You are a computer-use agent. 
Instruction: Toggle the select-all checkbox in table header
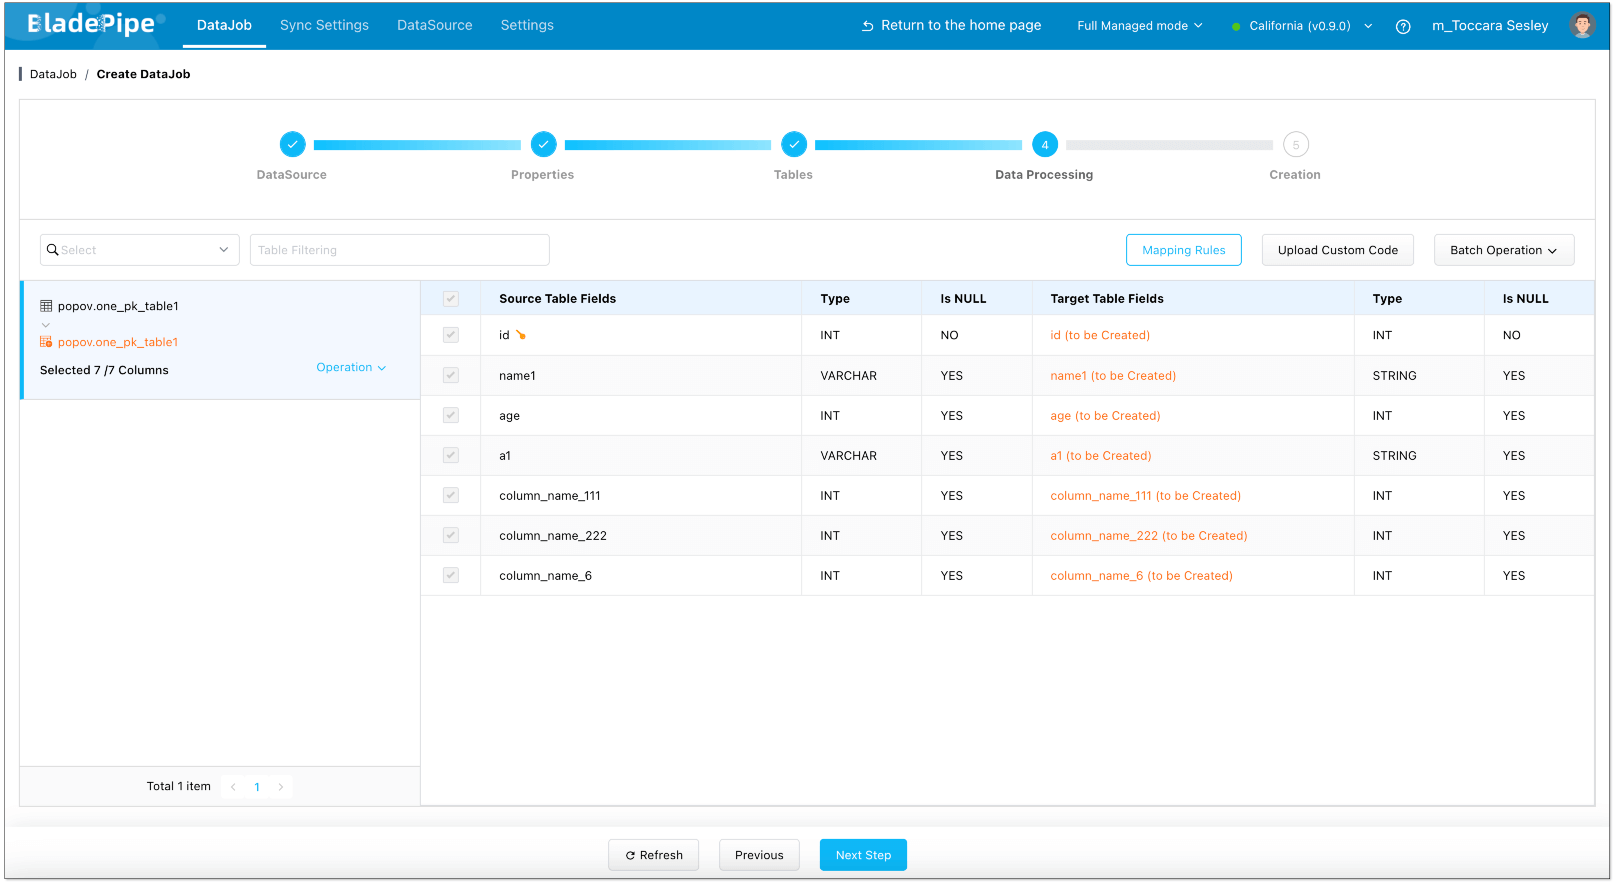coord(451,299)
